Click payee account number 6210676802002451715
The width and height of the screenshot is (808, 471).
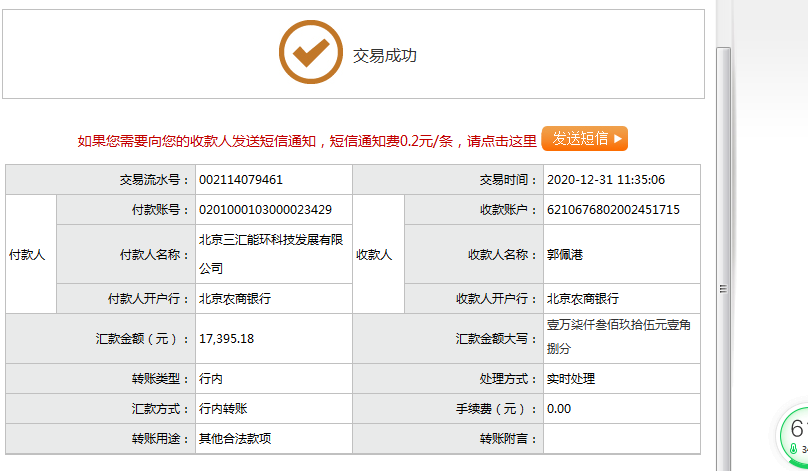613,210
